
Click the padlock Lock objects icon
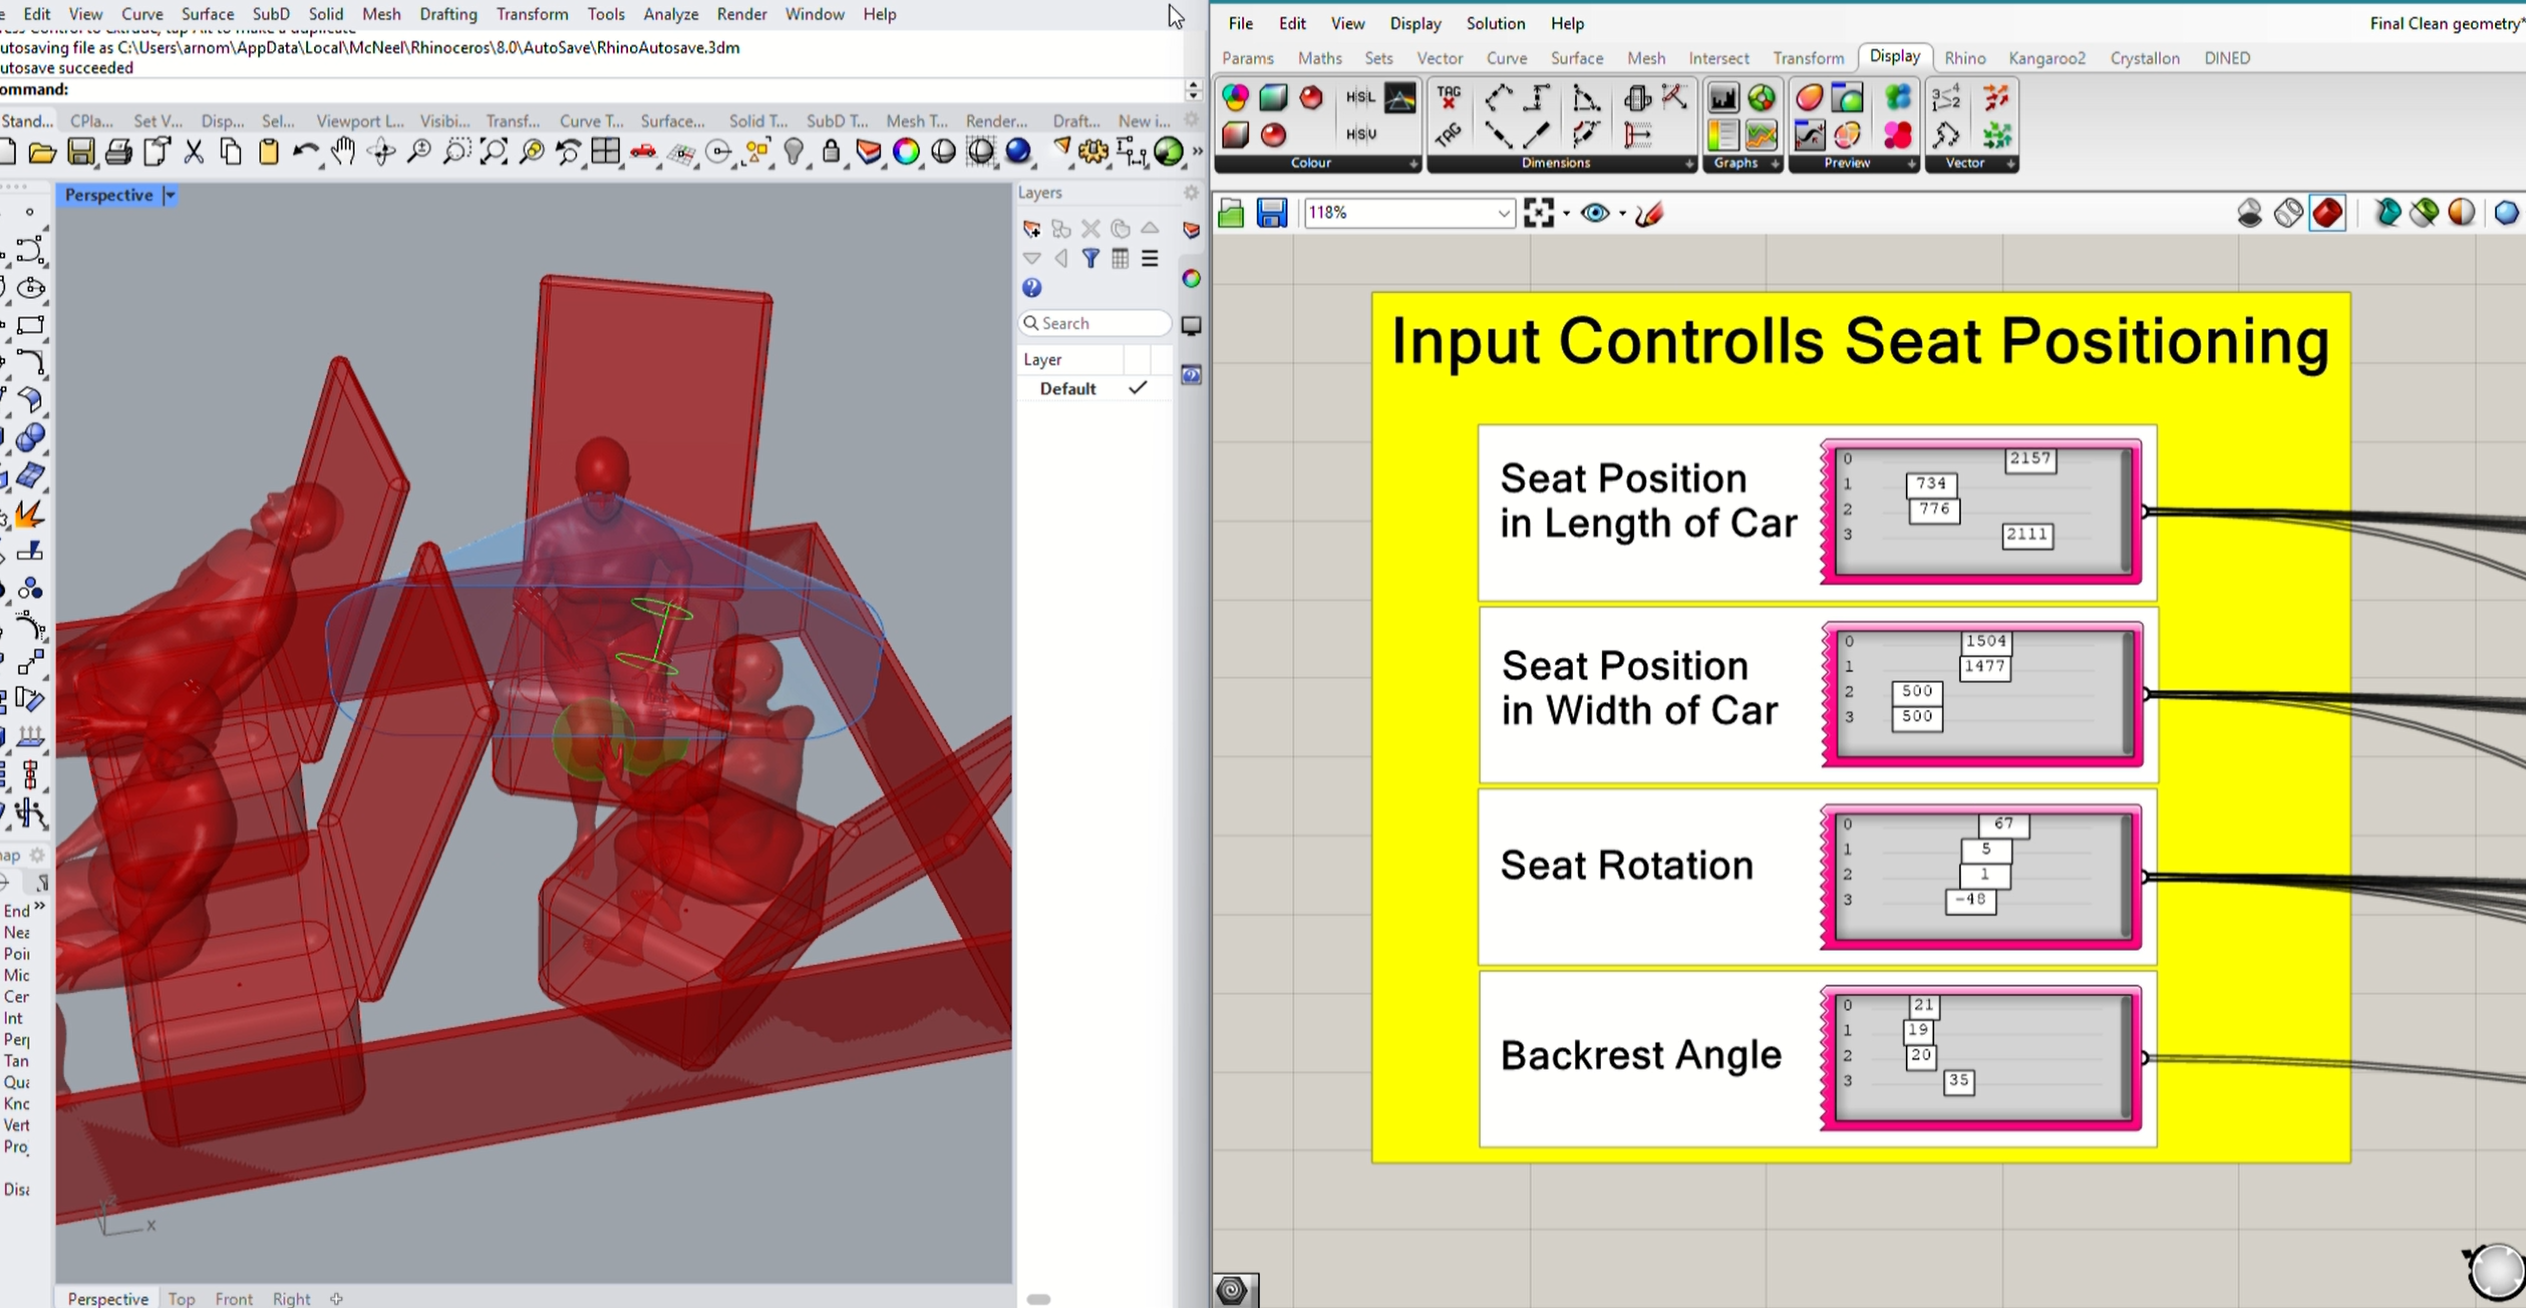pos(831,152)
